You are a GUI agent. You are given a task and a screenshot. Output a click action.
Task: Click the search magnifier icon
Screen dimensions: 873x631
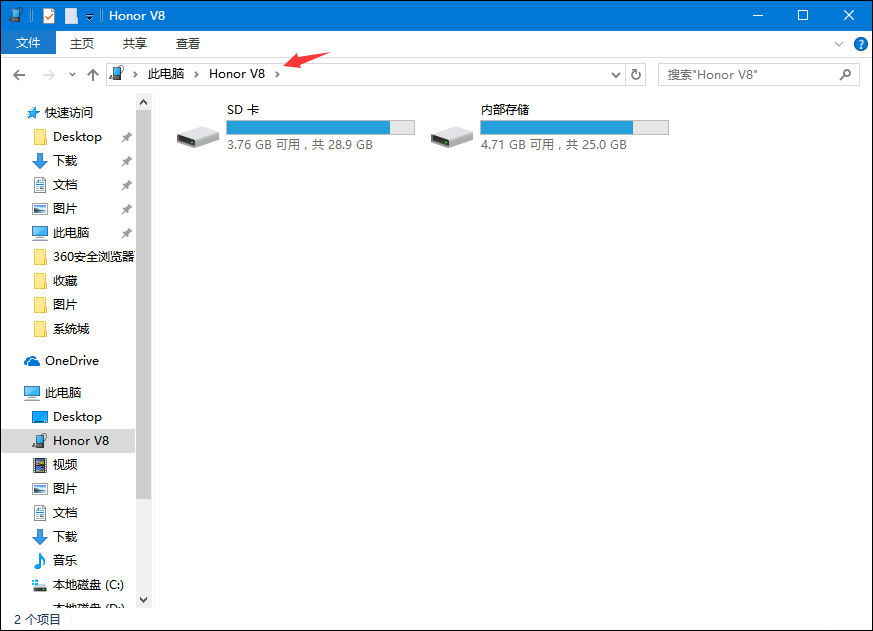point(845,74)
